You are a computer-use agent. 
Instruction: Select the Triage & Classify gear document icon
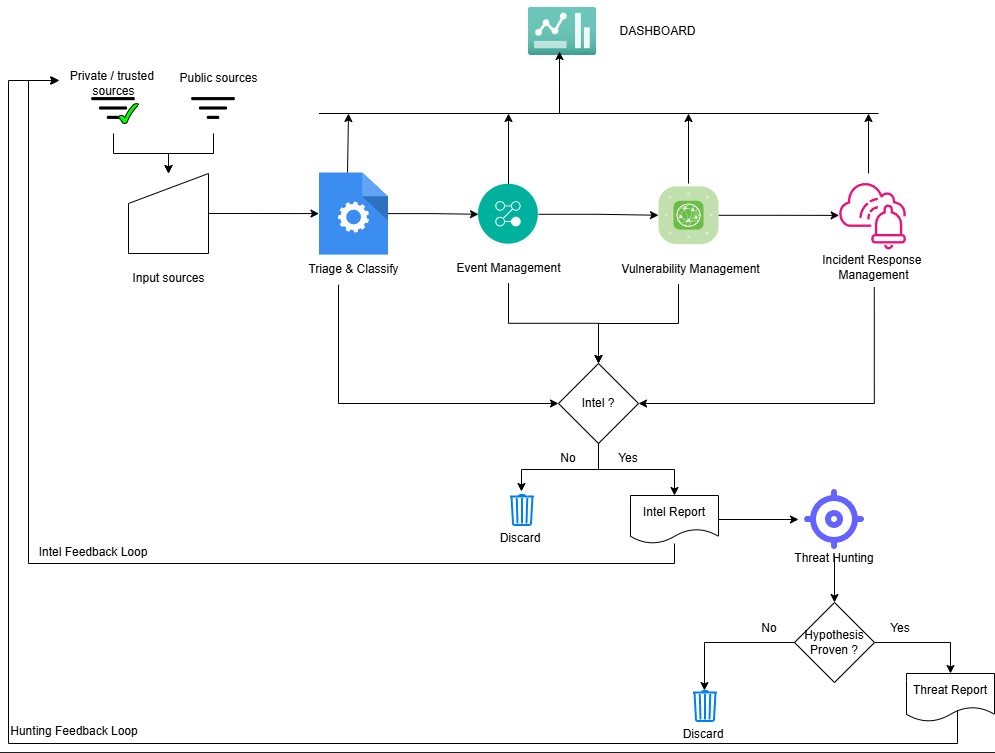click(x=353, y=214)
